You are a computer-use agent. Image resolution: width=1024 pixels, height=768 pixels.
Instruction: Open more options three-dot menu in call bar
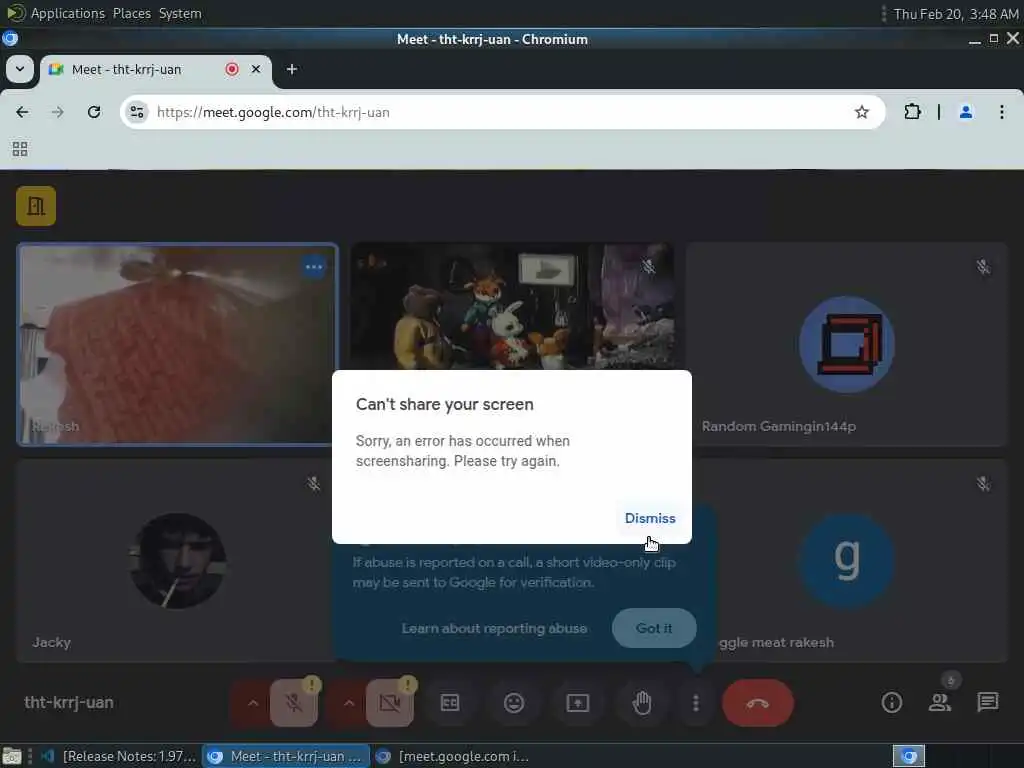696,703
